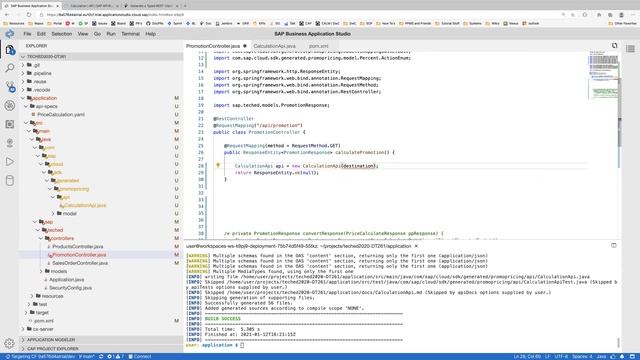
Task: Collapse the application folder
Action: pos(23,98)
